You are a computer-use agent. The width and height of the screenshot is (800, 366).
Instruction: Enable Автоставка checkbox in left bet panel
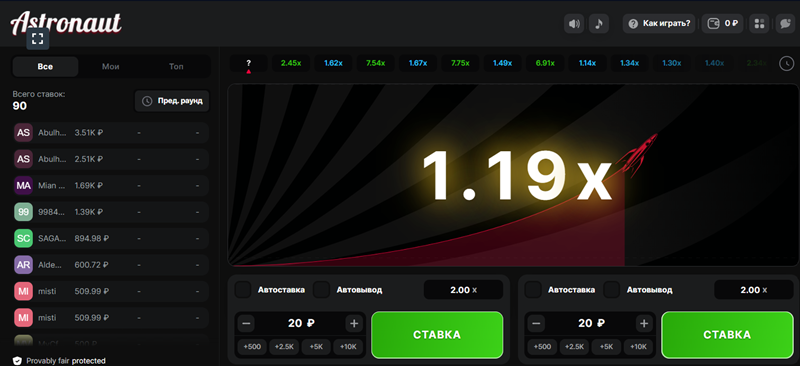tap(243, 290)
